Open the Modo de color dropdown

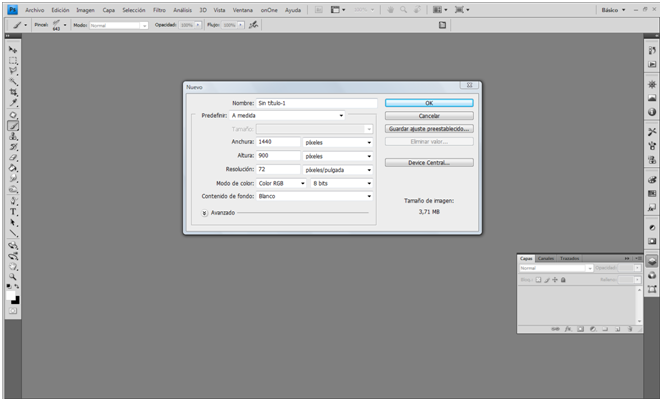tap(281, 183)
